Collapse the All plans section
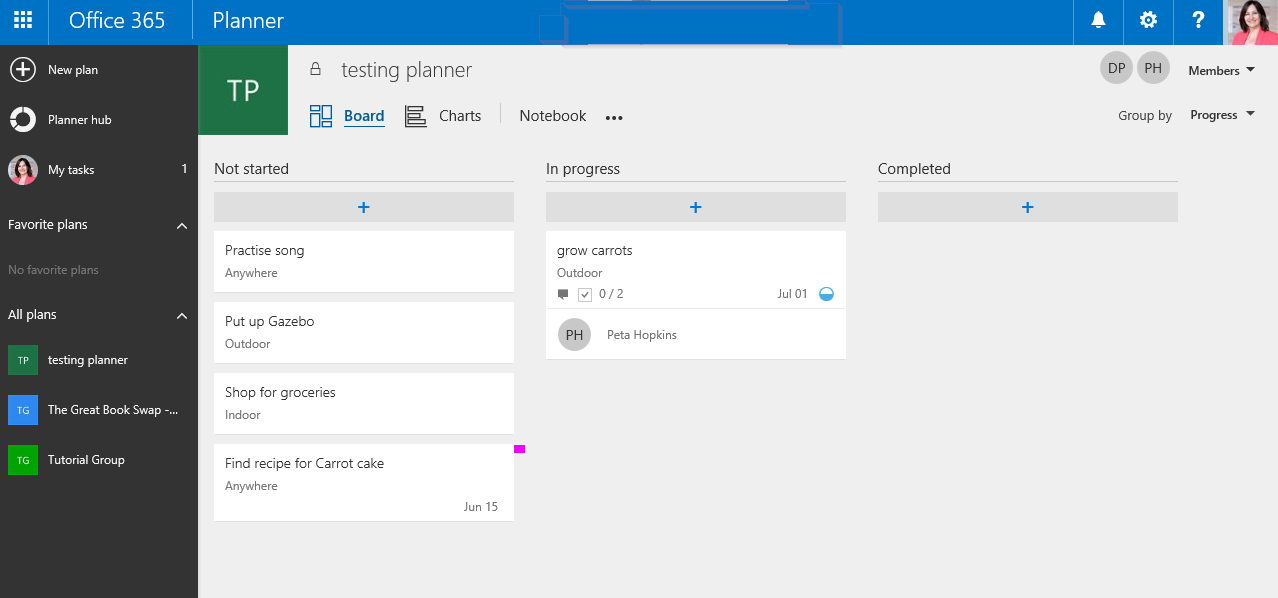Image resolution: width=1278 pixels, height=598 pixels. click(181, 314)
